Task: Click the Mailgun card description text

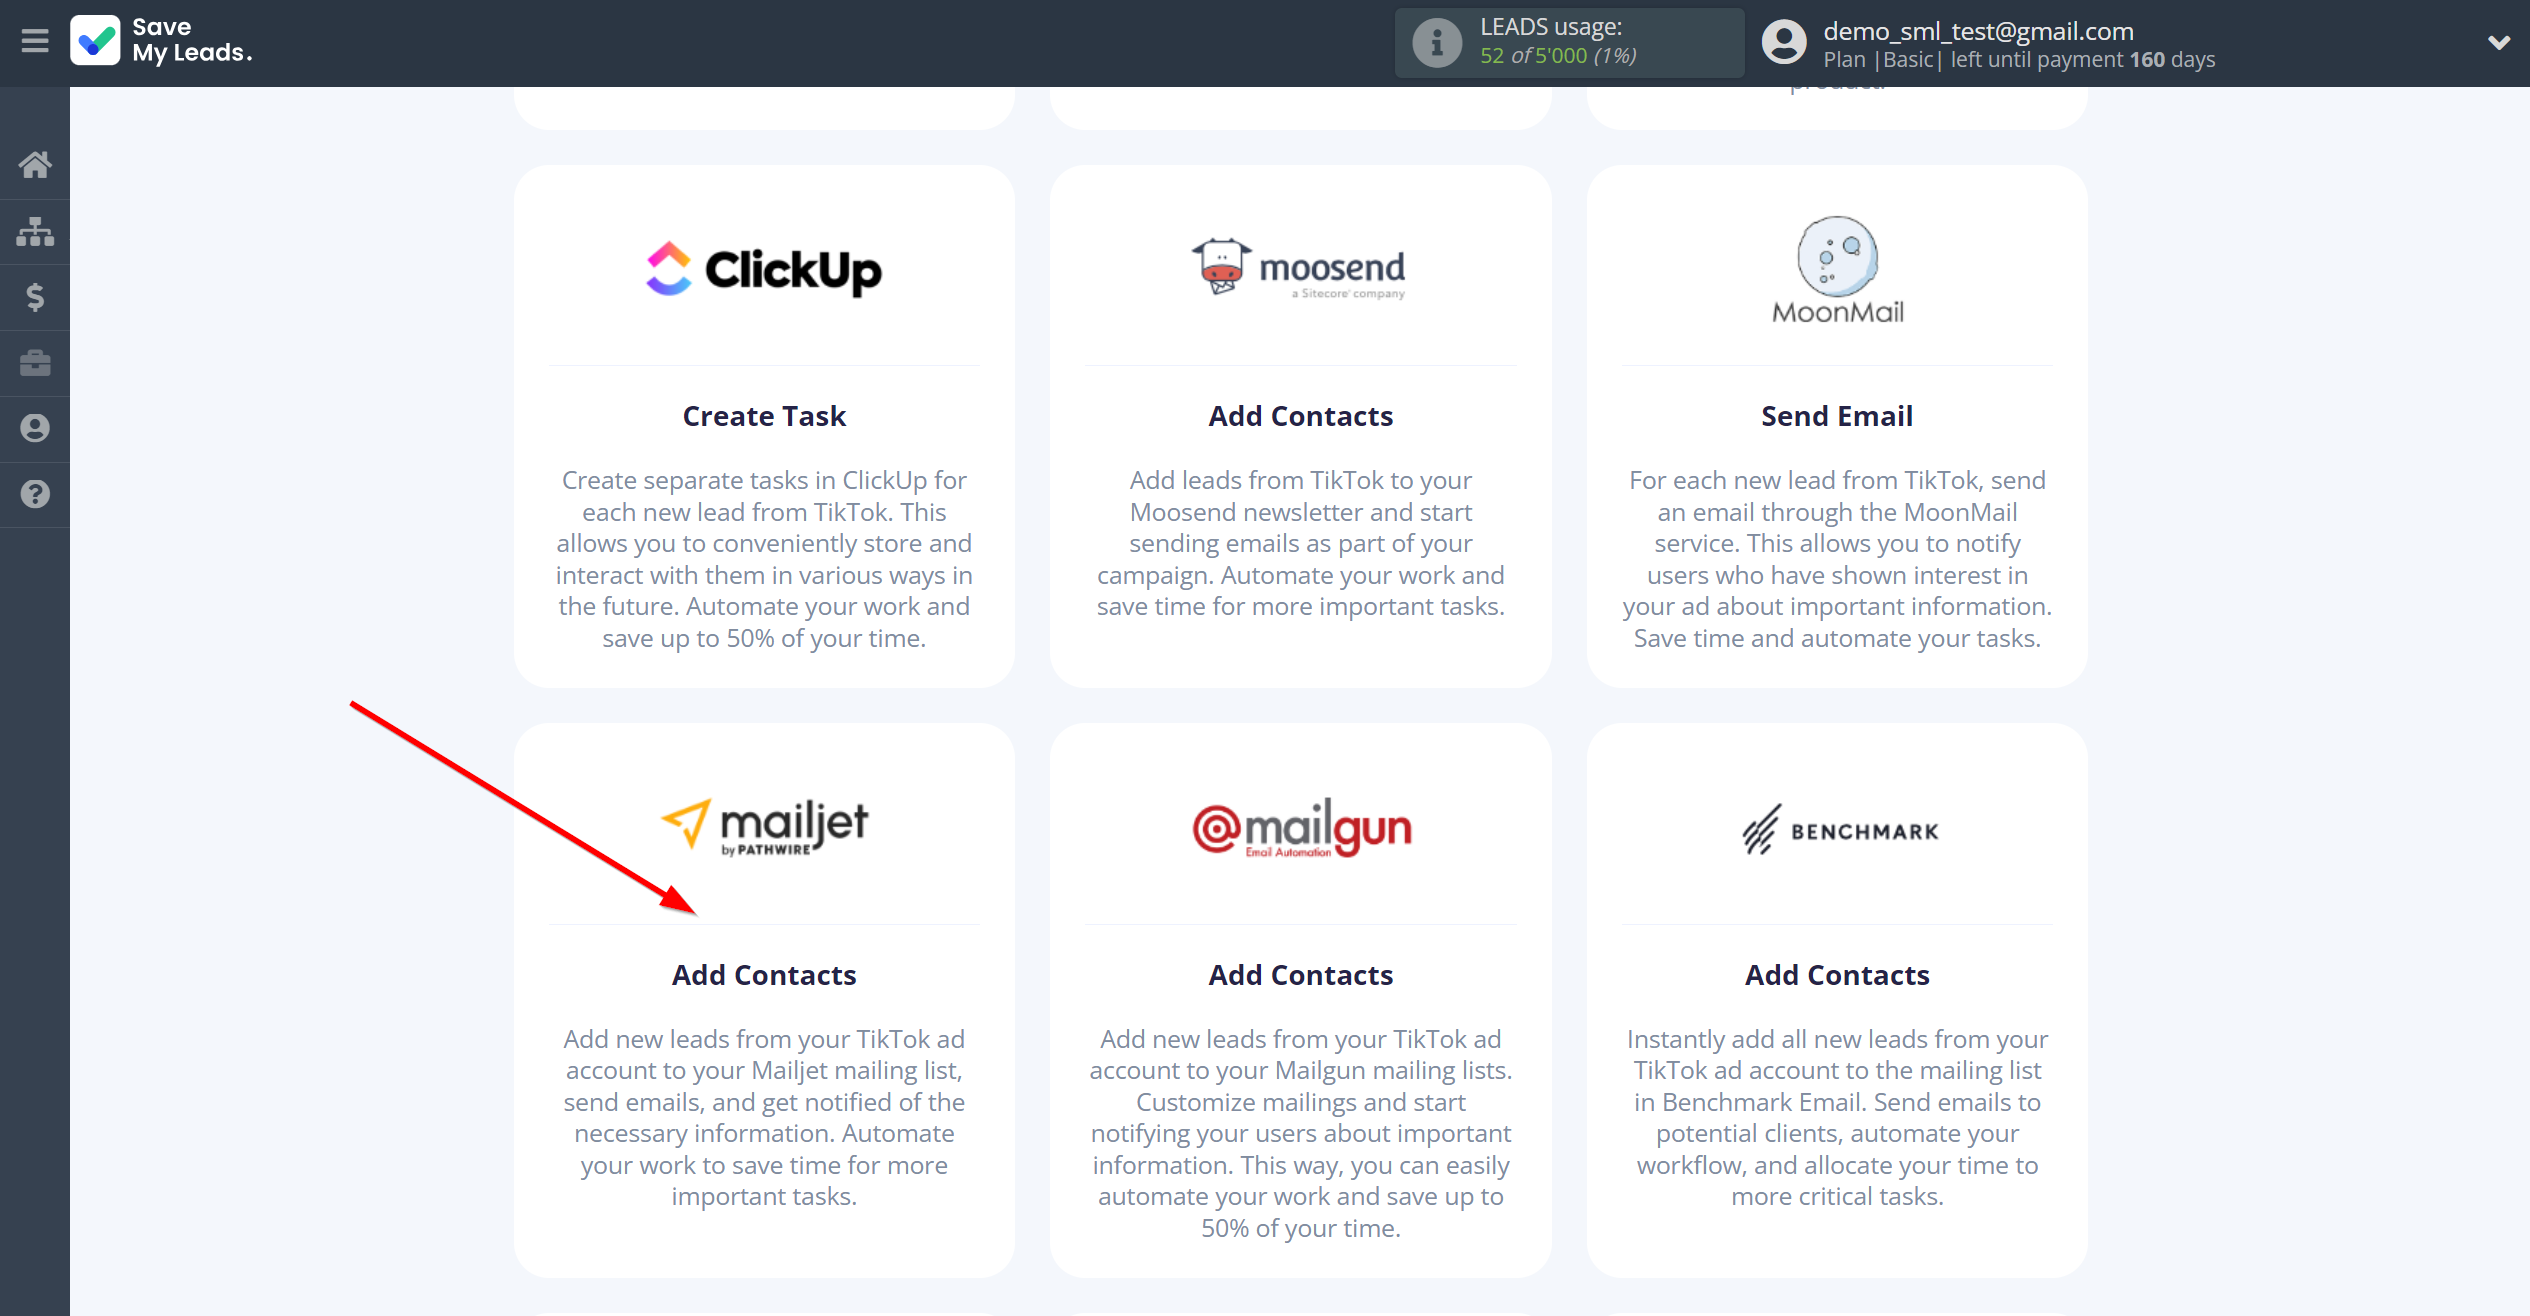Action: tap(1300, 1133)
